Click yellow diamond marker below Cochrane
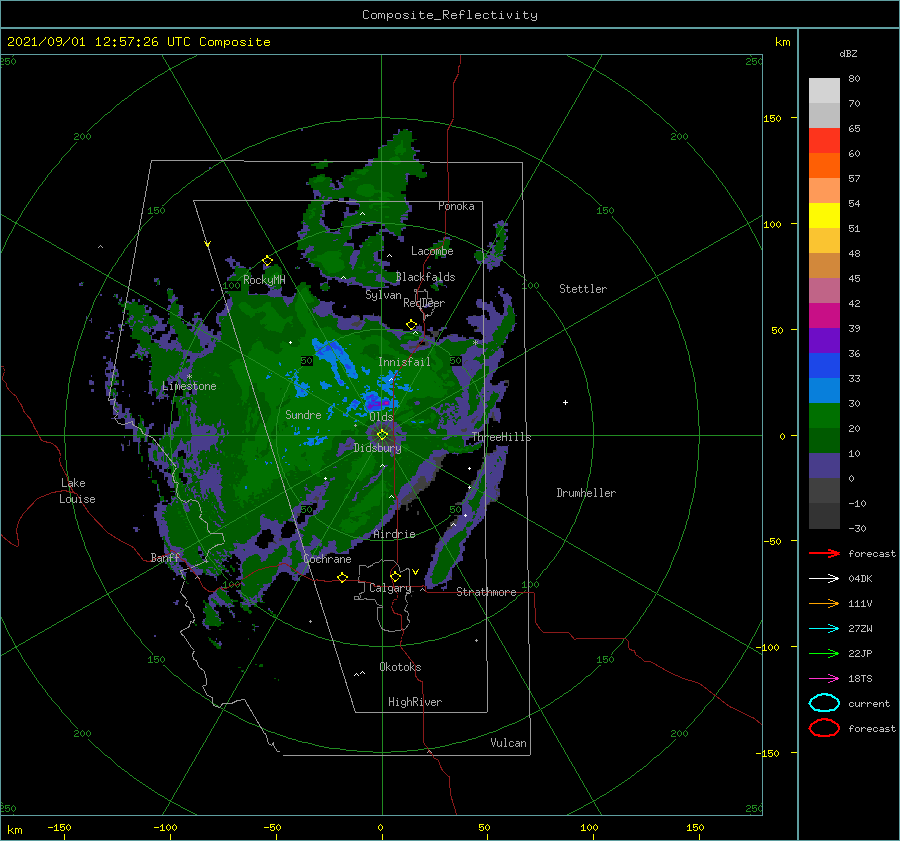This screenshot has width=900, height=841. 343,577
